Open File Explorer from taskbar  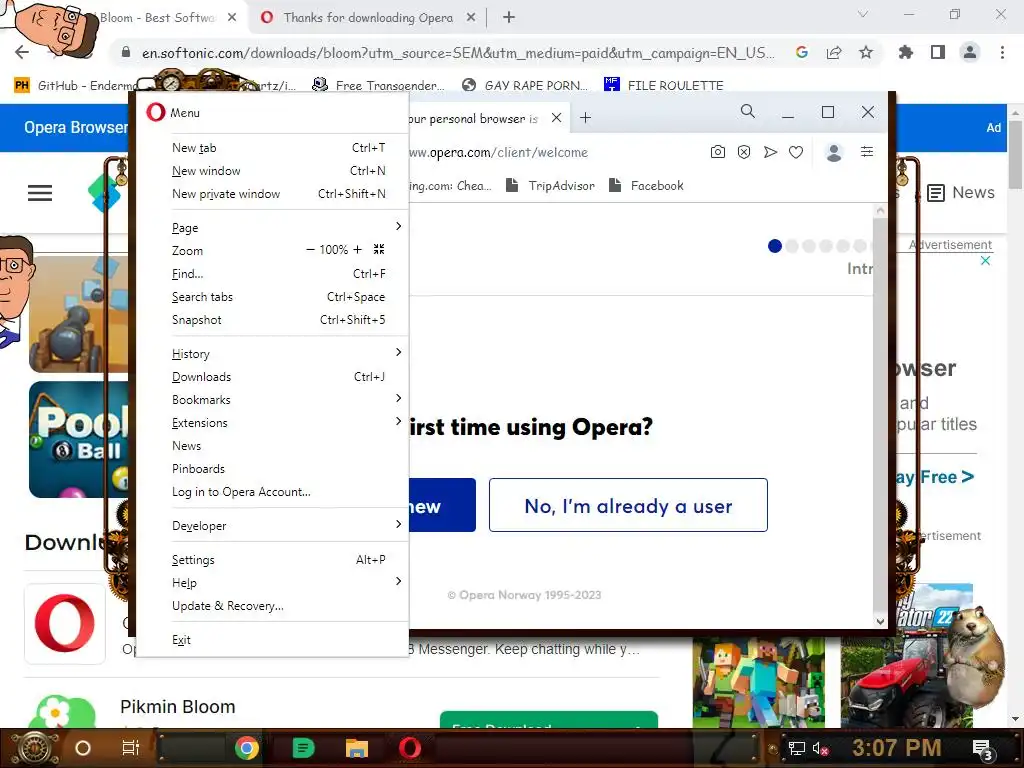pyautogui.click(x=357, y=748)
